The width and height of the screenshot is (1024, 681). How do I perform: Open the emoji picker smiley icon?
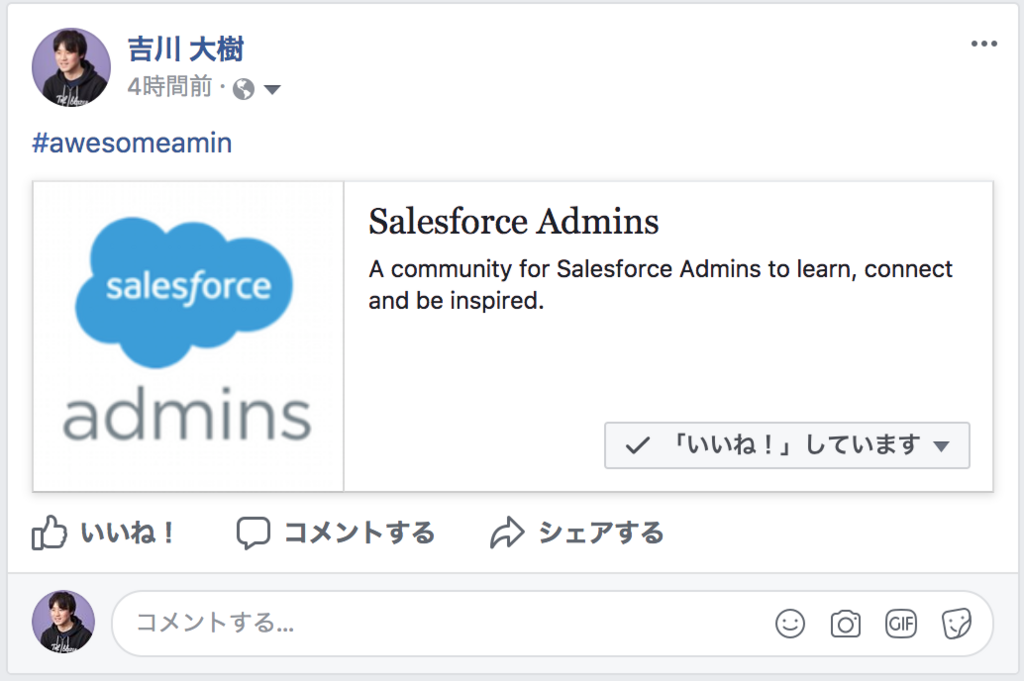[x=790, y=624]
